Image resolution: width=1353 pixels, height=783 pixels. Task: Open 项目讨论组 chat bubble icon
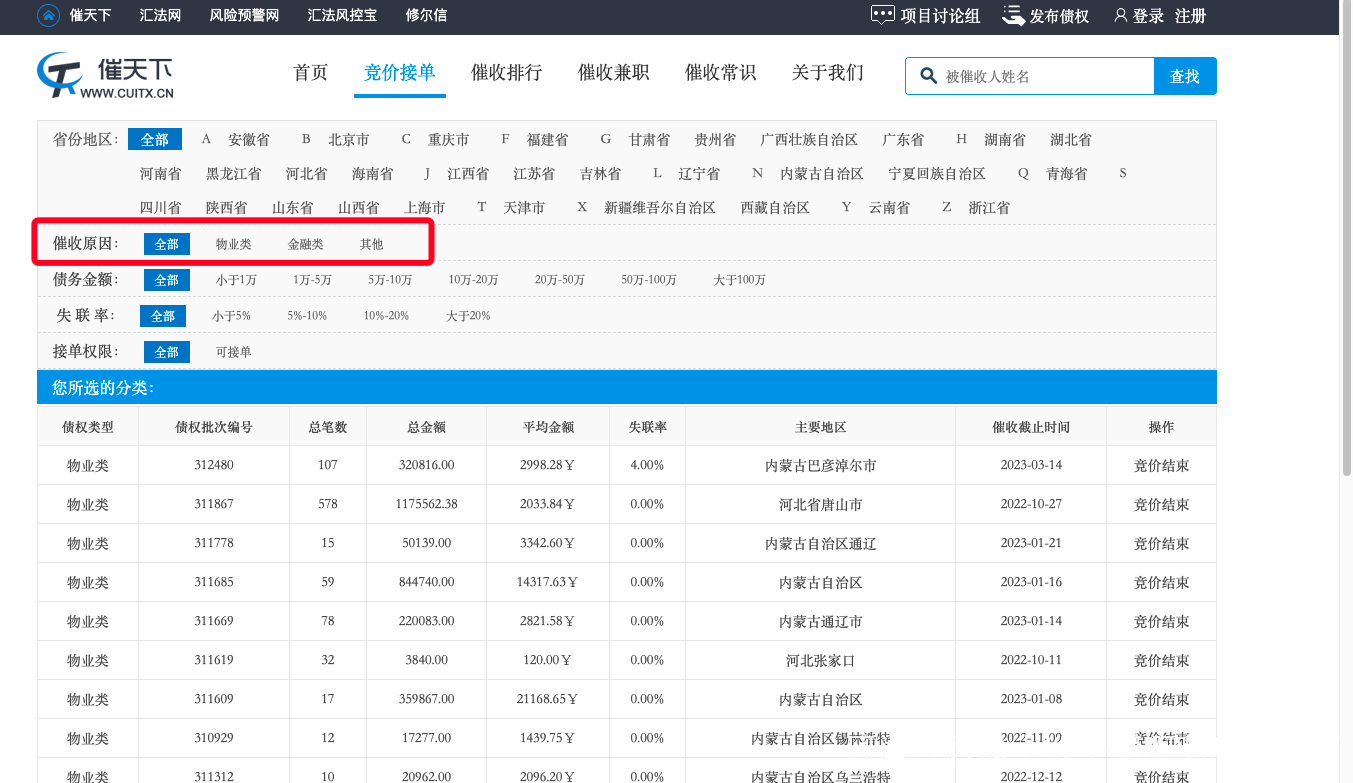click(x=882, y=16)
